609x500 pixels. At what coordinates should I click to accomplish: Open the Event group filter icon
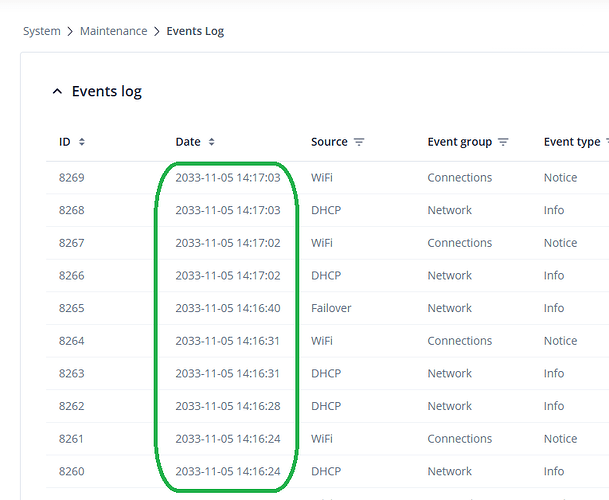504,142
